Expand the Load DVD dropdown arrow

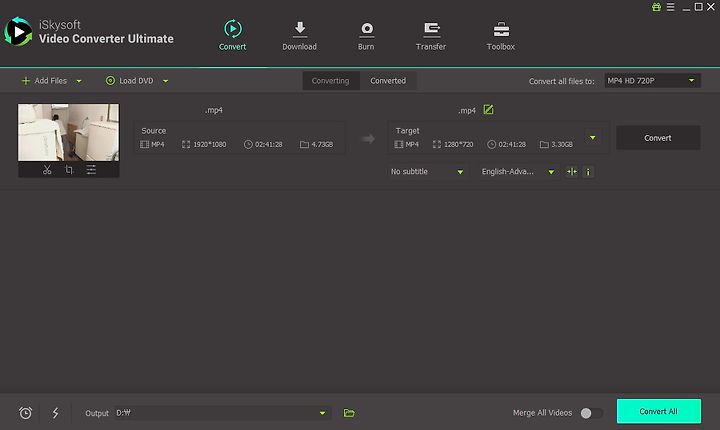click(x=165, y=81)
